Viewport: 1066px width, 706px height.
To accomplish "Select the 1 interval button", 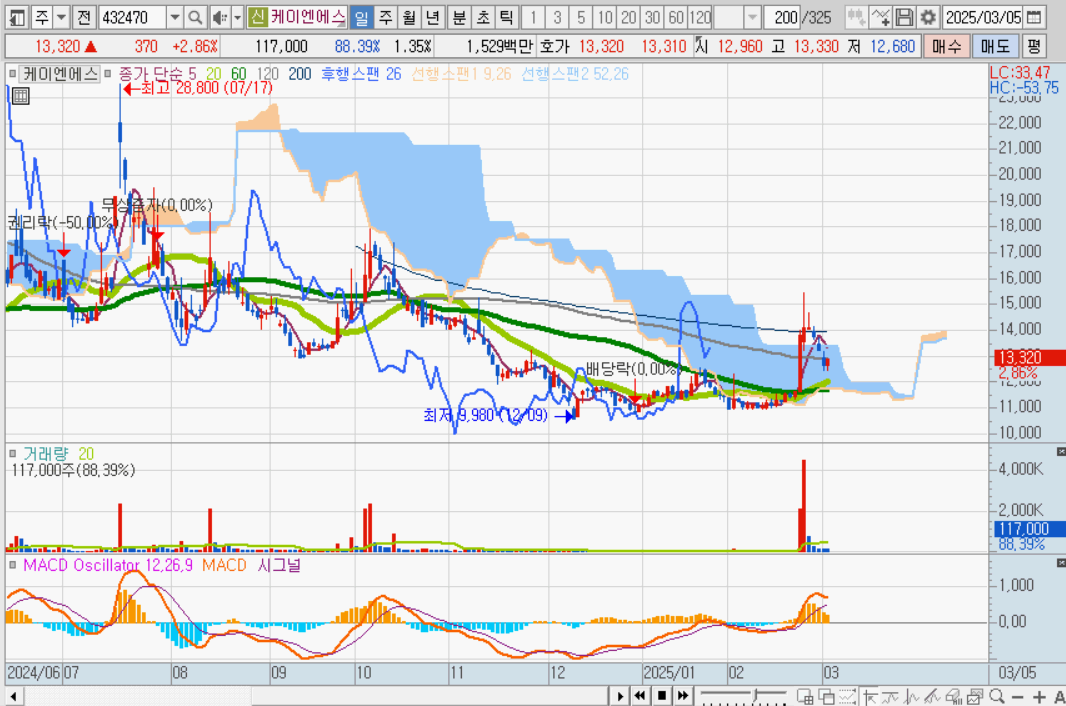I will coord(533,17).
